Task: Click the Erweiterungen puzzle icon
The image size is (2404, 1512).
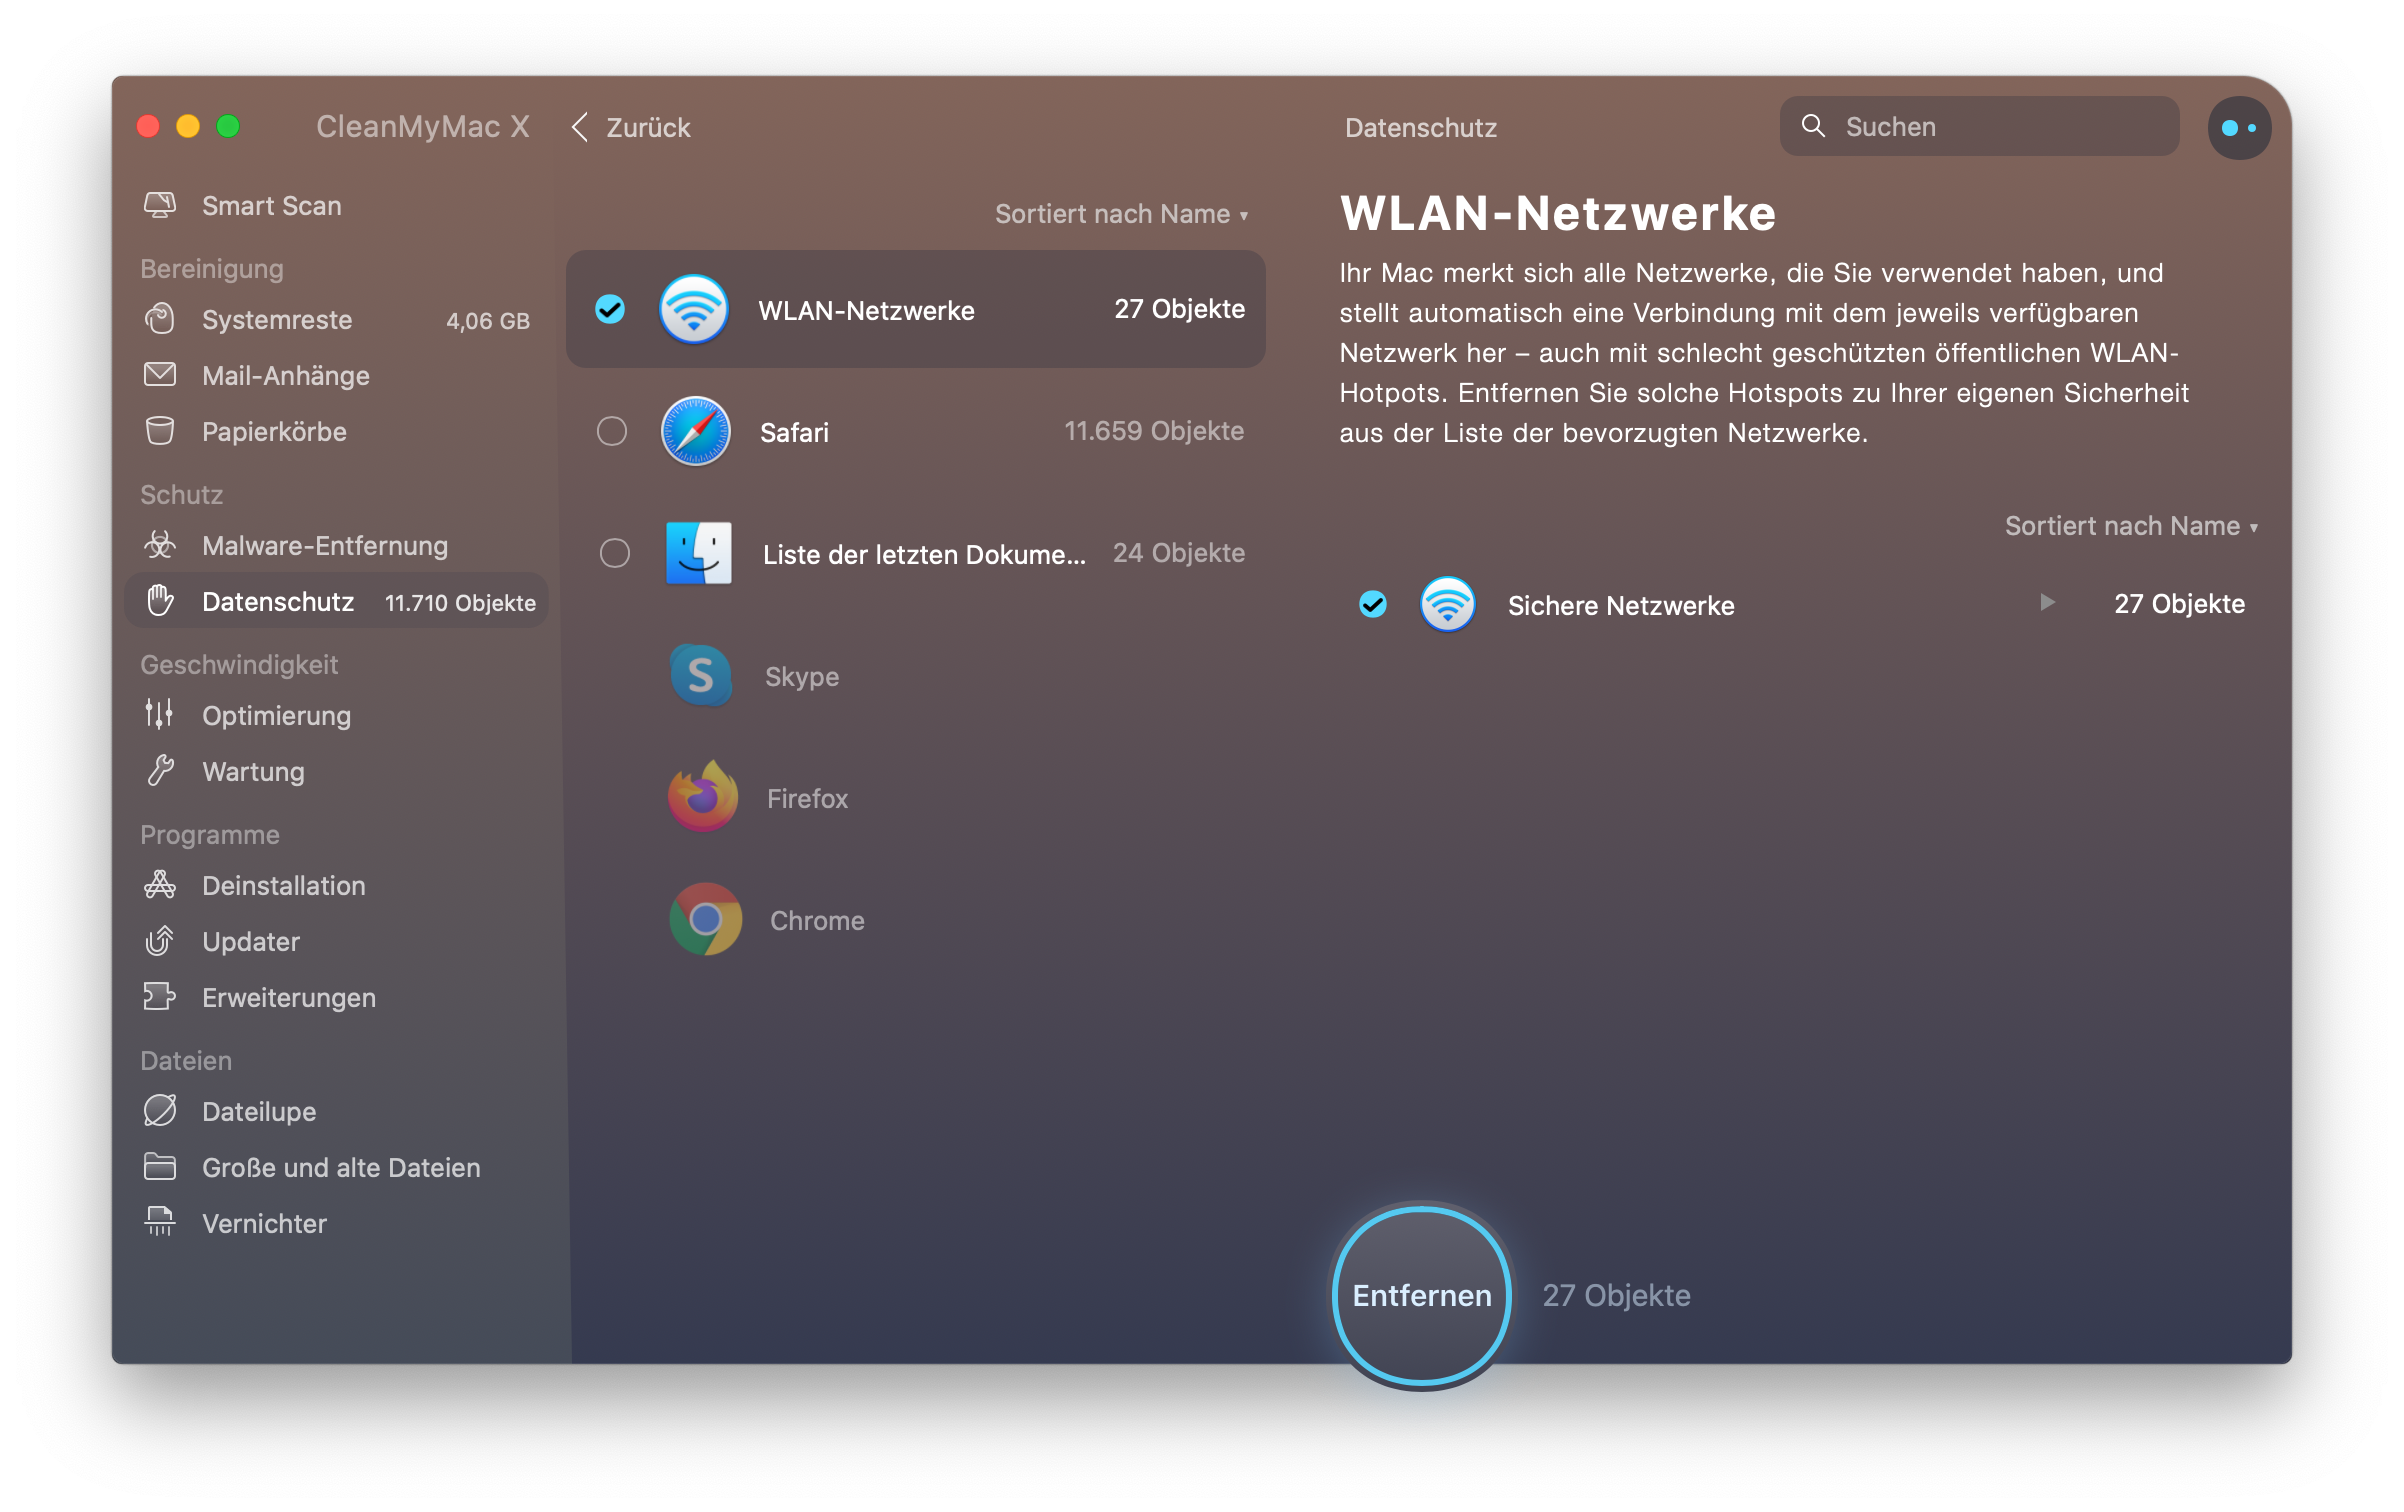Action: coord(160,997)
